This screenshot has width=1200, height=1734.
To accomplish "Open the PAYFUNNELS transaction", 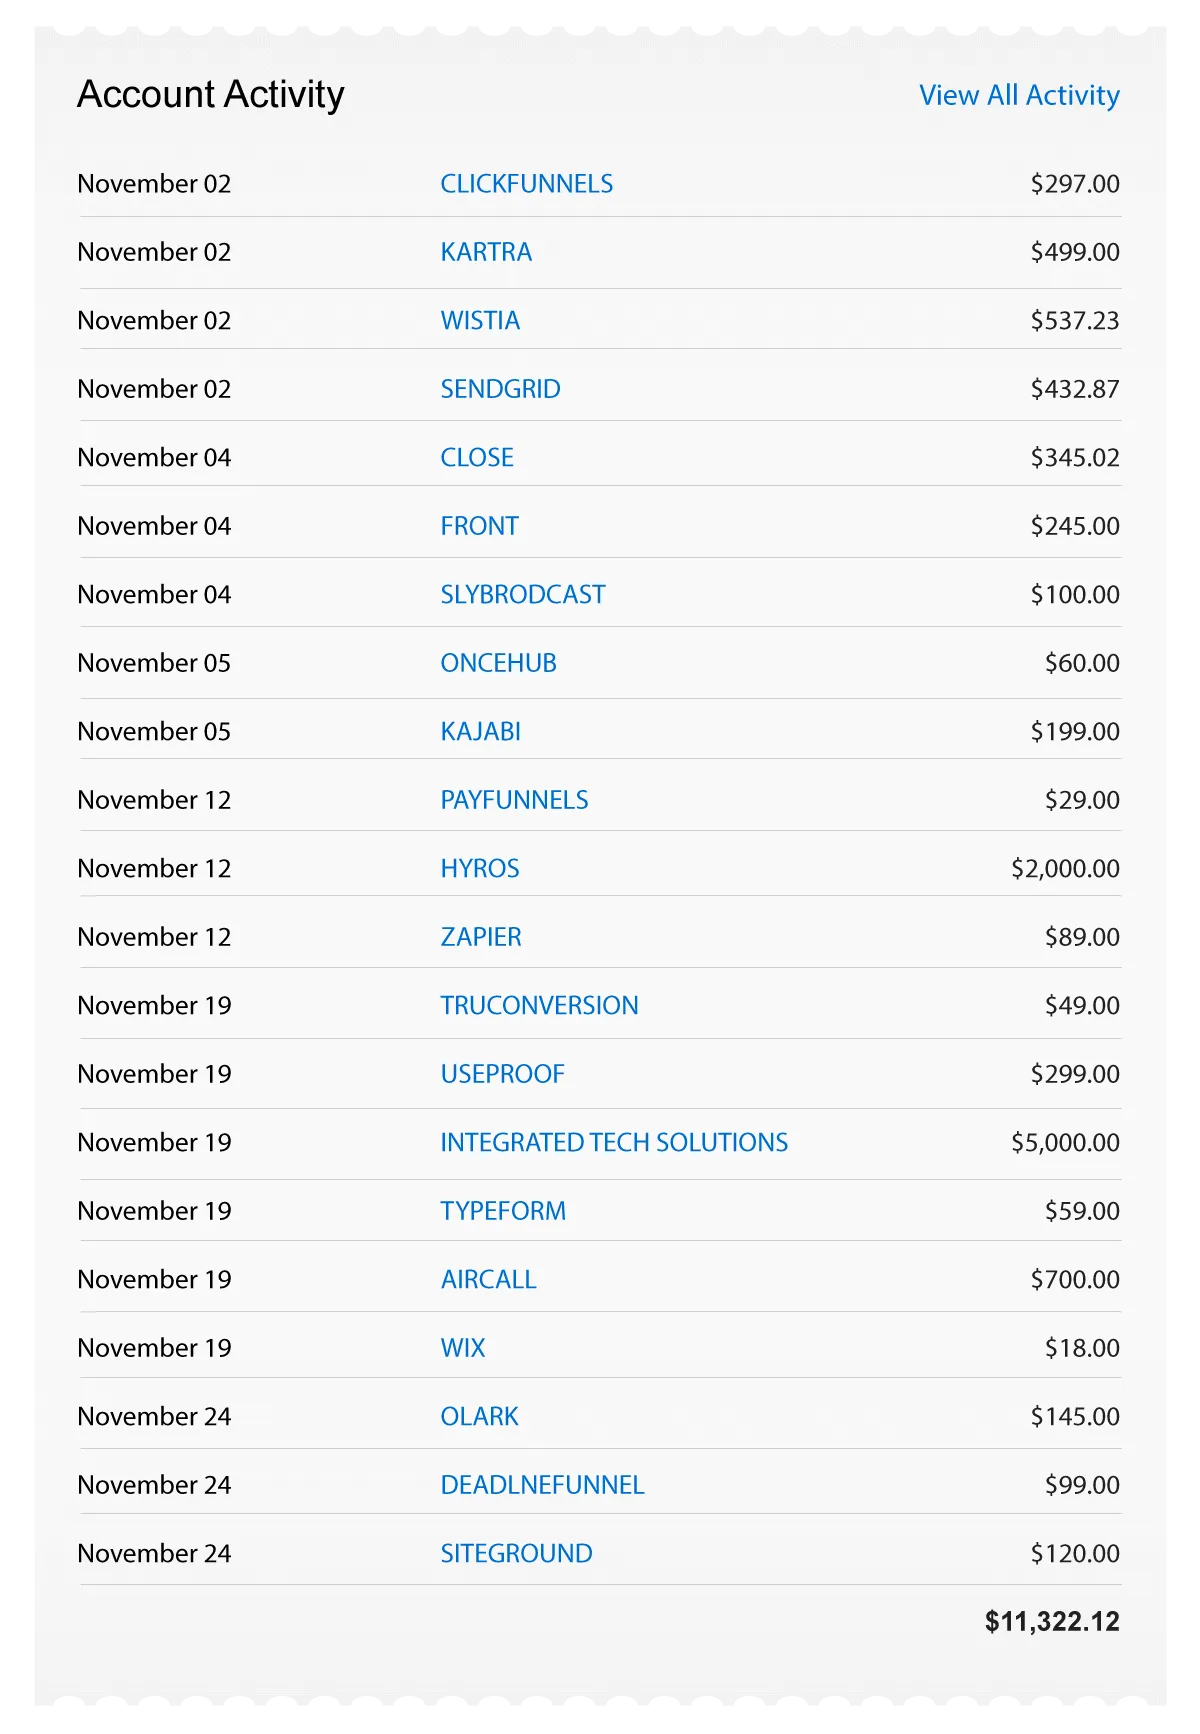I will pyautogui.click(x=514, y=800).
